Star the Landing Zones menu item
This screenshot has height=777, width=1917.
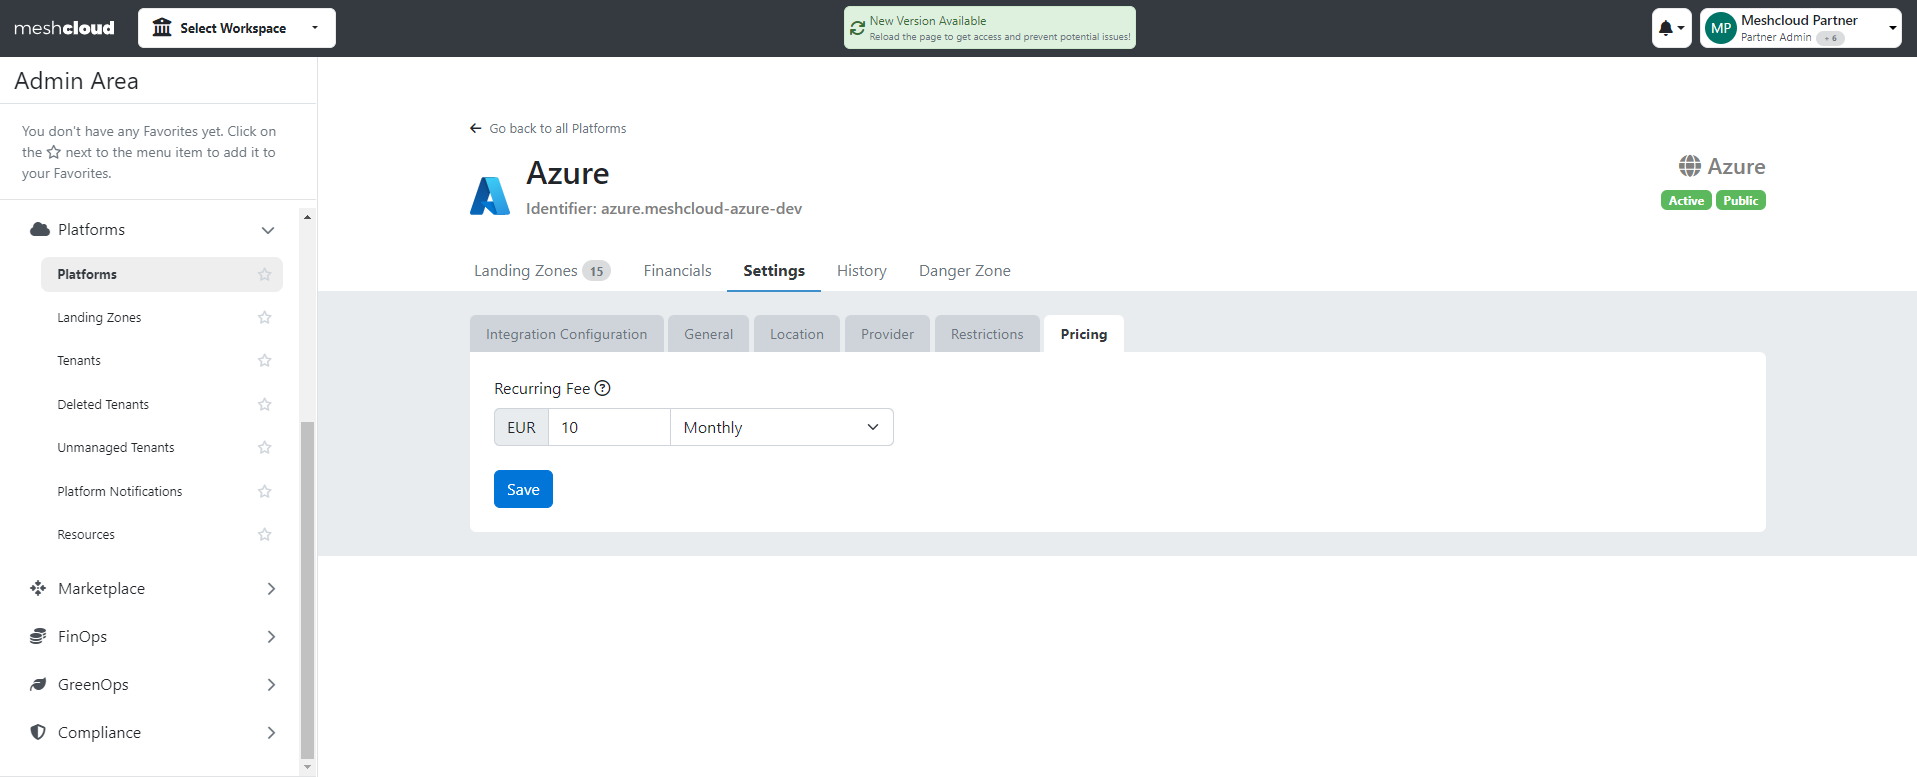coord(264,317)
